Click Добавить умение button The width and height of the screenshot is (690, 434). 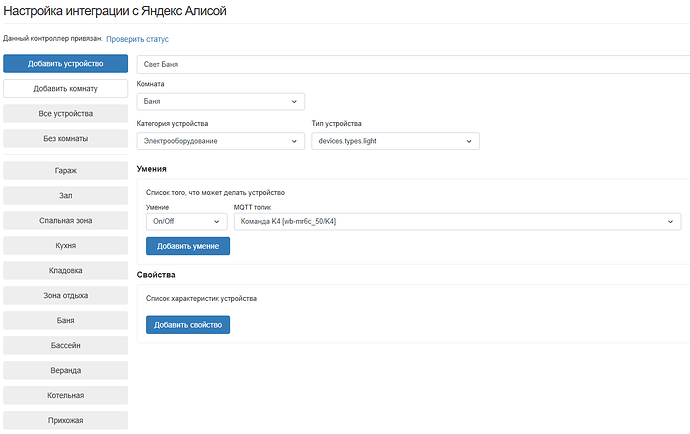point(188,246)
